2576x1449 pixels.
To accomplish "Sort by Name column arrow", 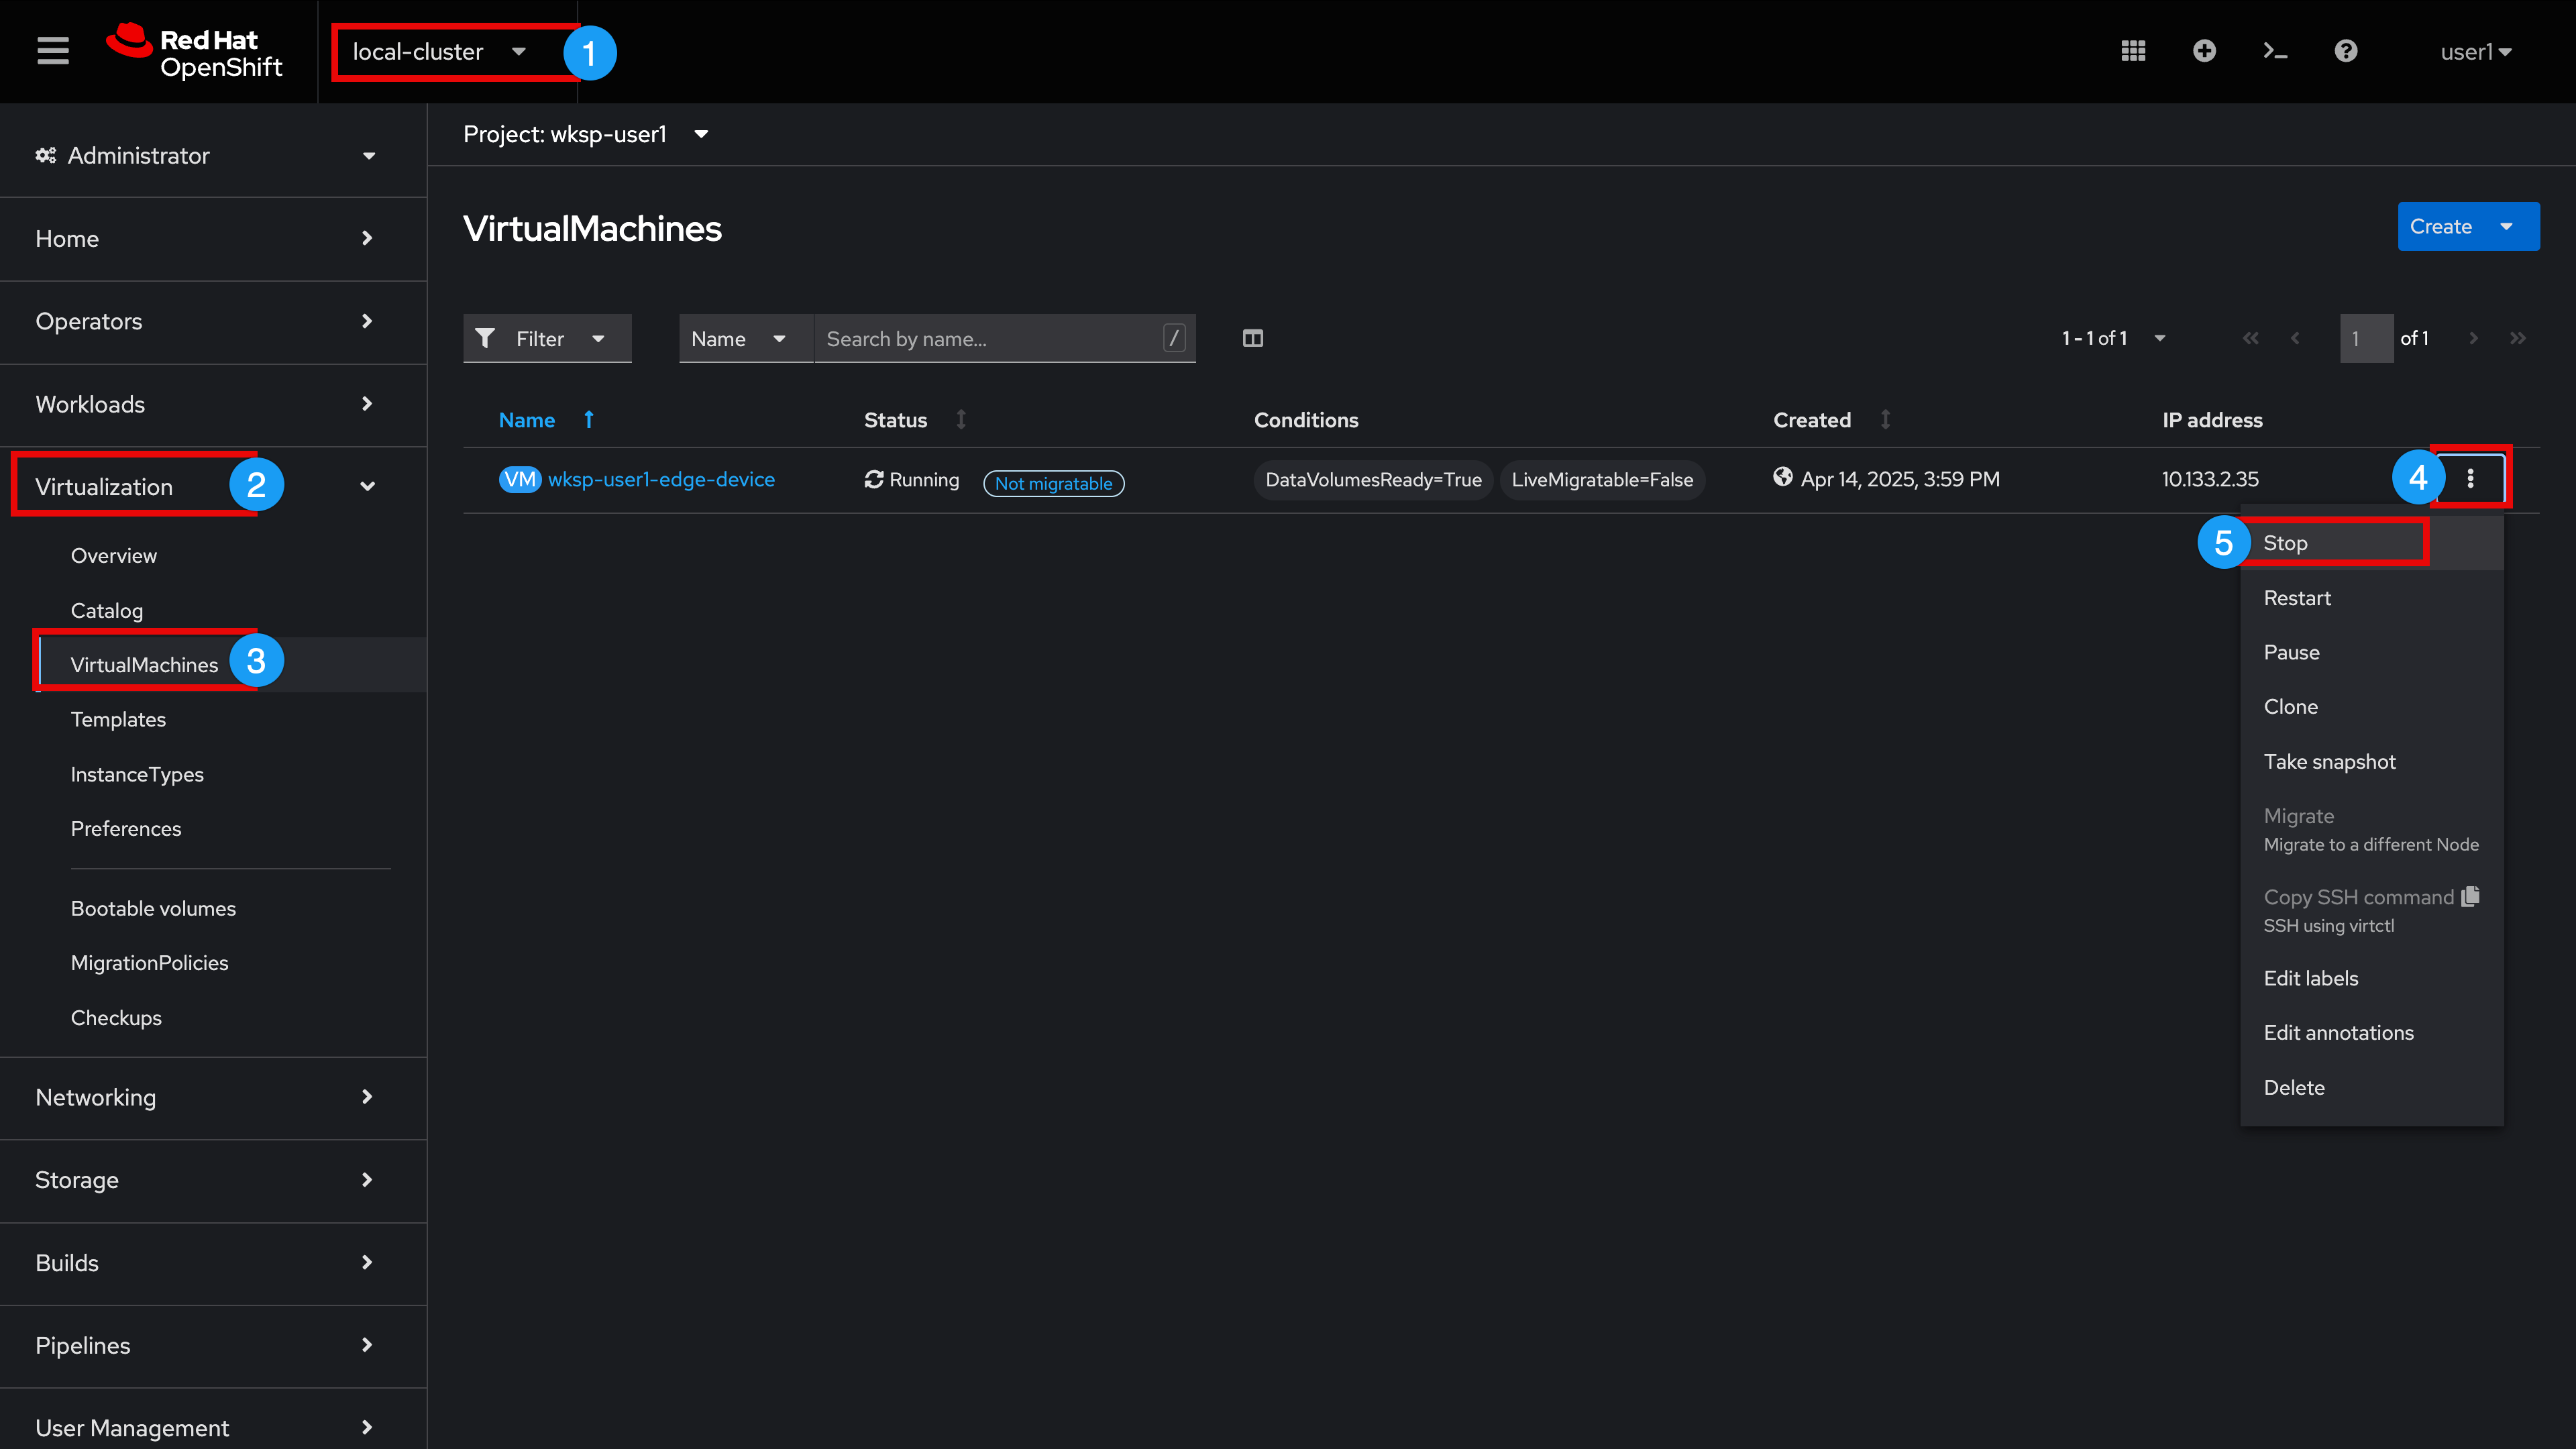I will 589,420.
